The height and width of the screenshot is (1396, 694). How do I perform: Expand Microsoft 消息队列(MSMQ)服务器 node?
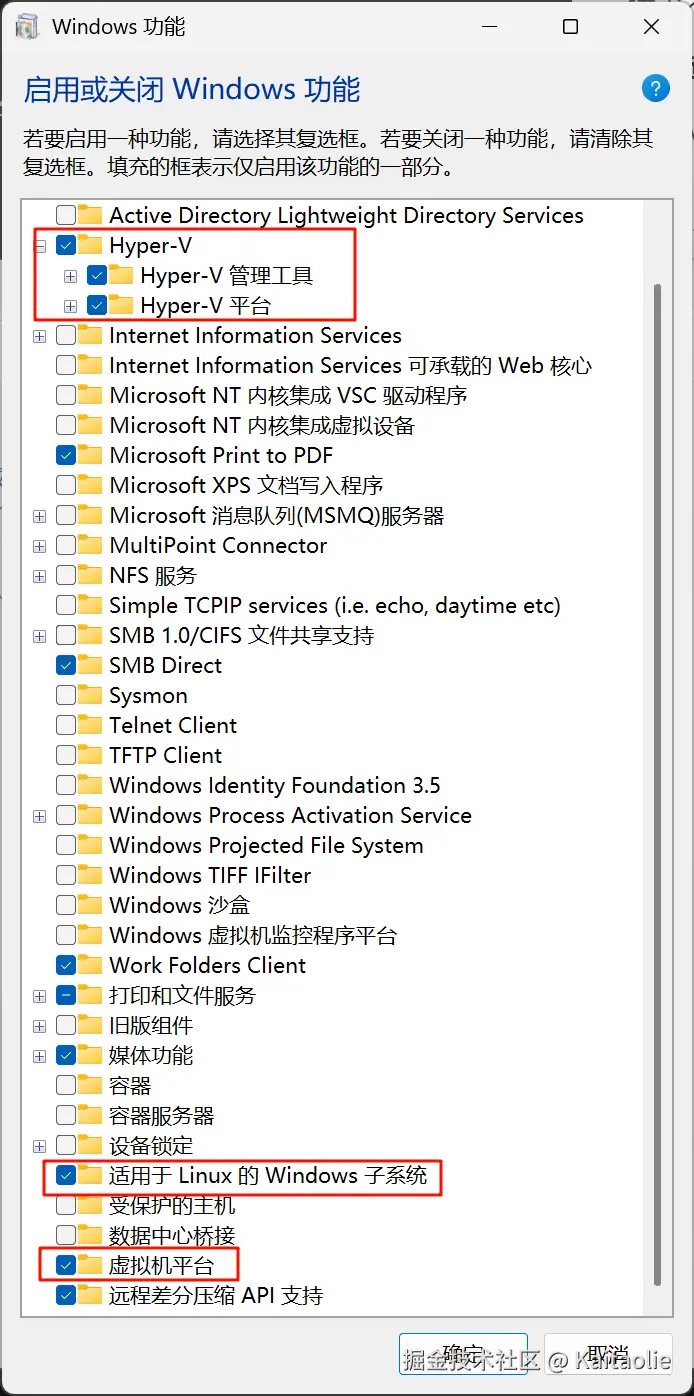(40, 516)
